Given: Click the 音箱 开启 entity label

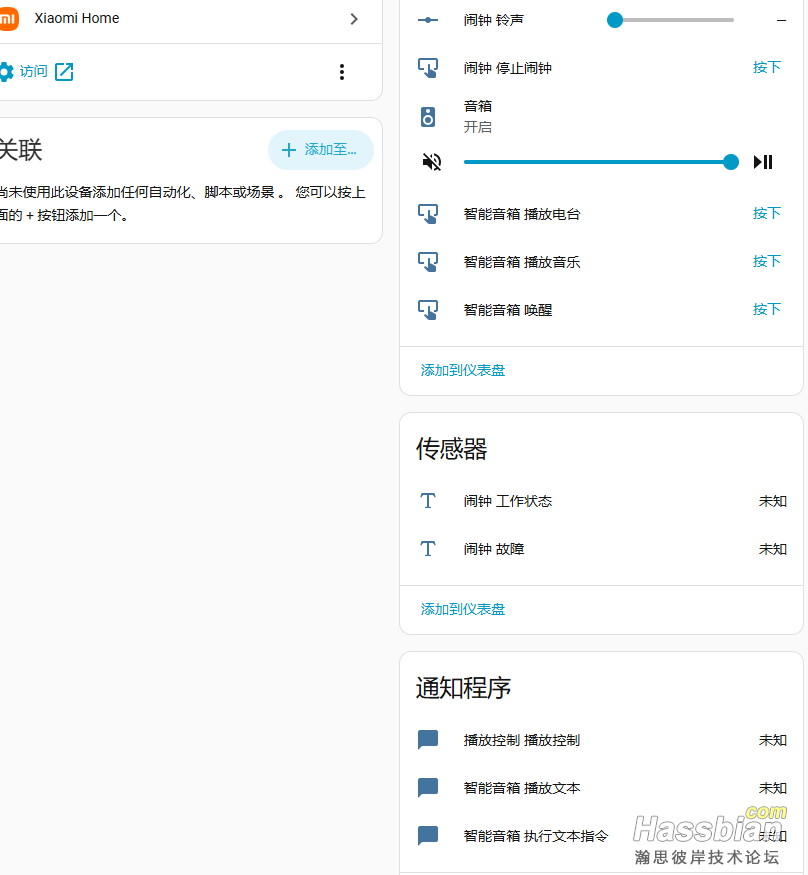Looking at the screenshot, I should coord(478,117).
